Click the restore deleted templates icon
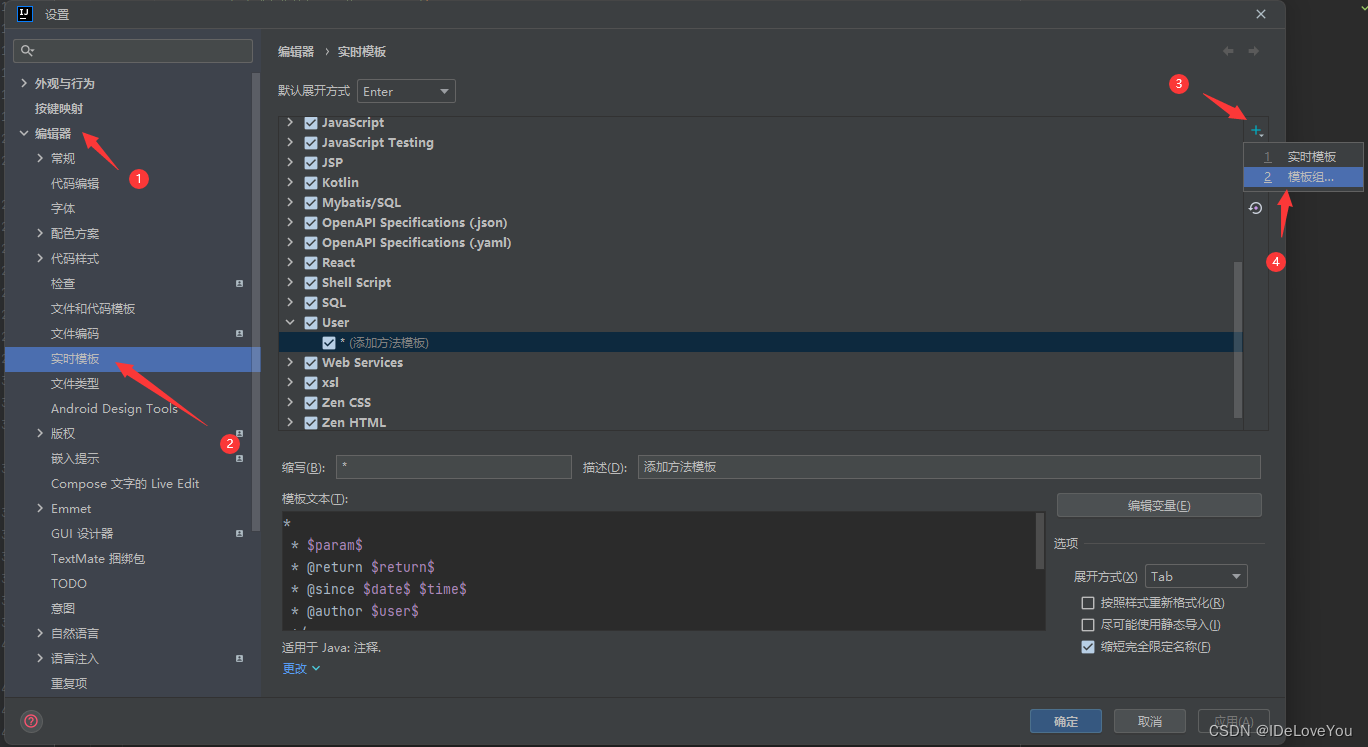The width and height of the screenshot is (1368, 747). pos(1256,208)
